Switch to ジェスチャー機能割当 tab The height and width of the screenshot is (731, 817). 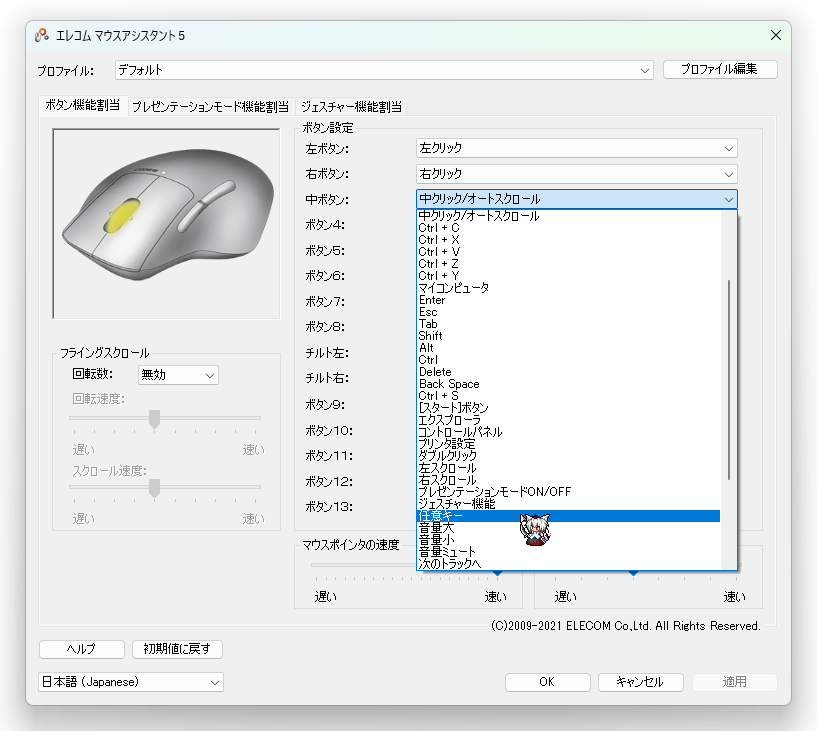(x=351, y=106)
